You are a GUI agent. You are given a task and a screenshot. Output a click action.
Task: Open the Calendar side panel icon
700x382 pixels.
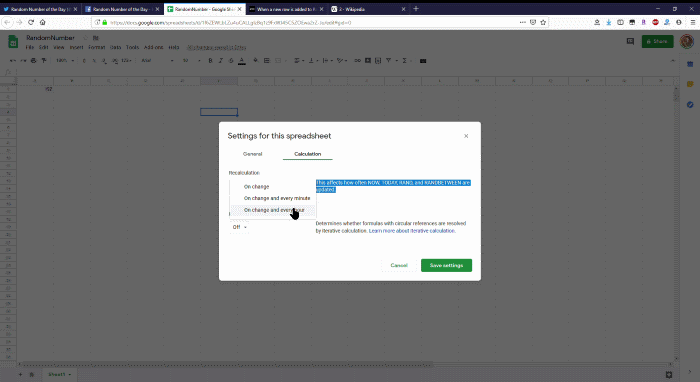690,64
